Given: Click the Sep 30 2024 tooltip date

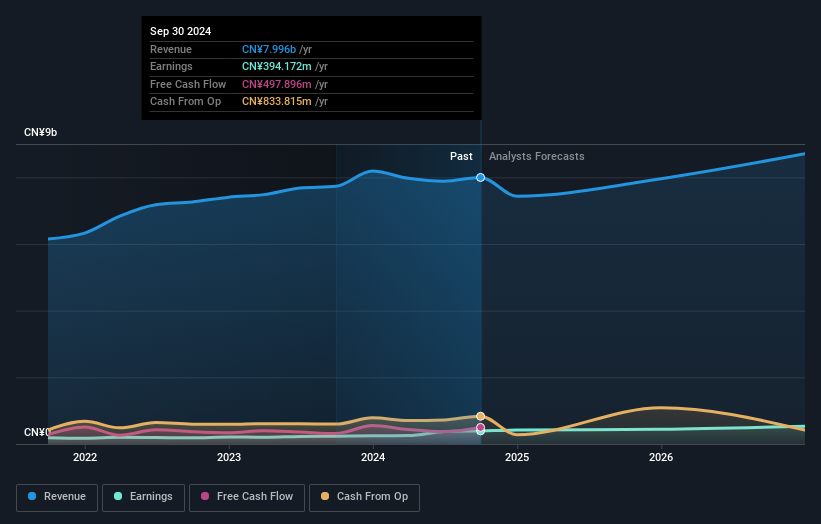Looking at the screenshot, I should [x=181, y=31].
